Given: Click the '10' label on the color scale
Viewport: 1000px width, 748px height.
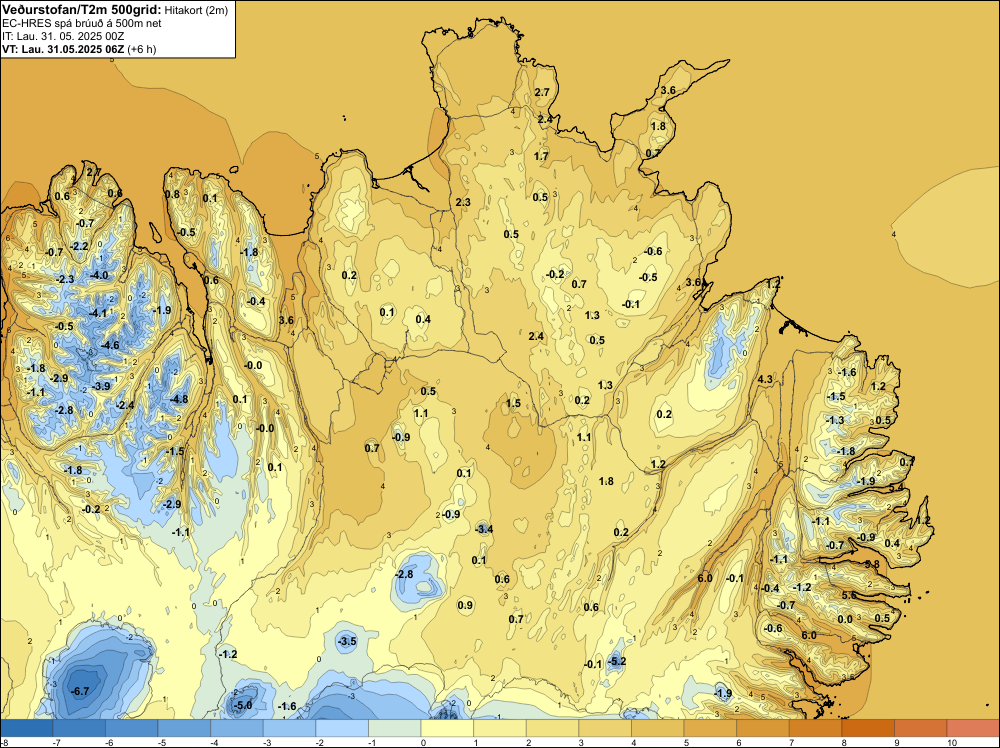Looking at the screenshot, I should pyautogui.click(x=952, y=742).
